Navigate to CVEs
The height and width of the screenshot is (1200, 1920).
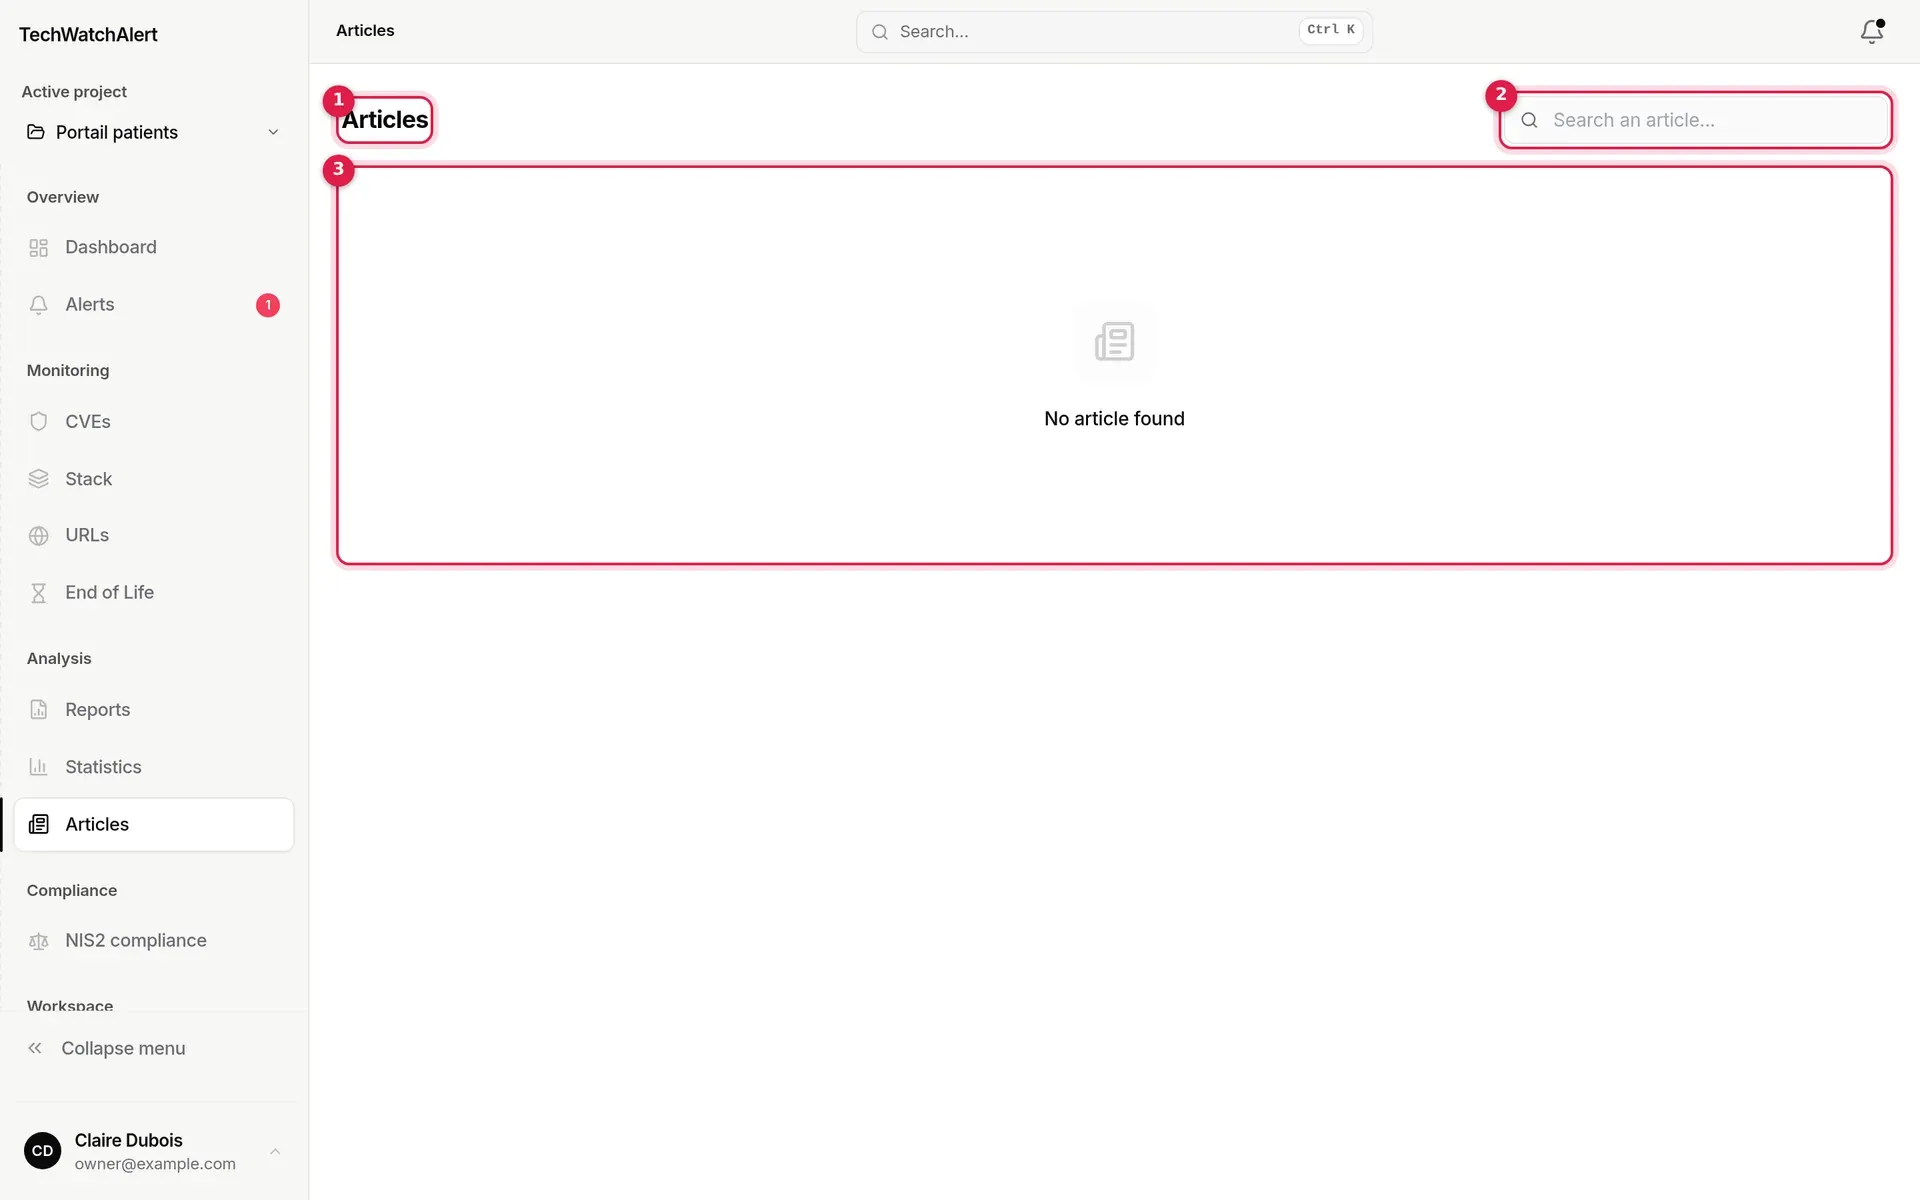pos(154,422)
